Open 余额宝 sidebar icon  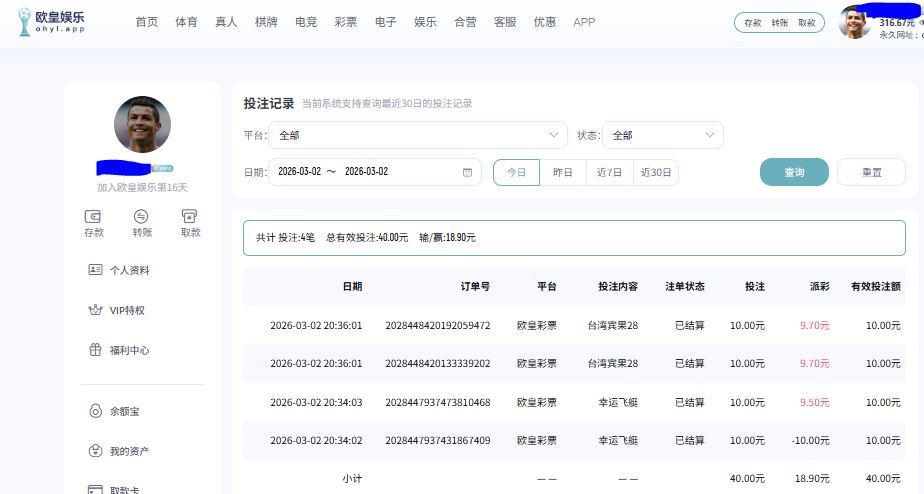(x=96, y=411)
